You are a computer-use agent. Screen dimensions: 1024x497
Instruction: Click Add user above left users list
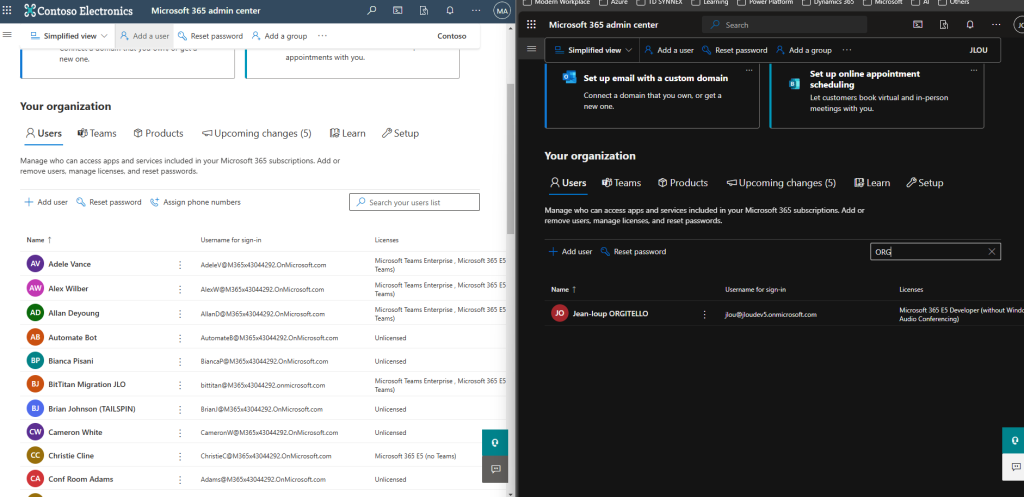46,202
